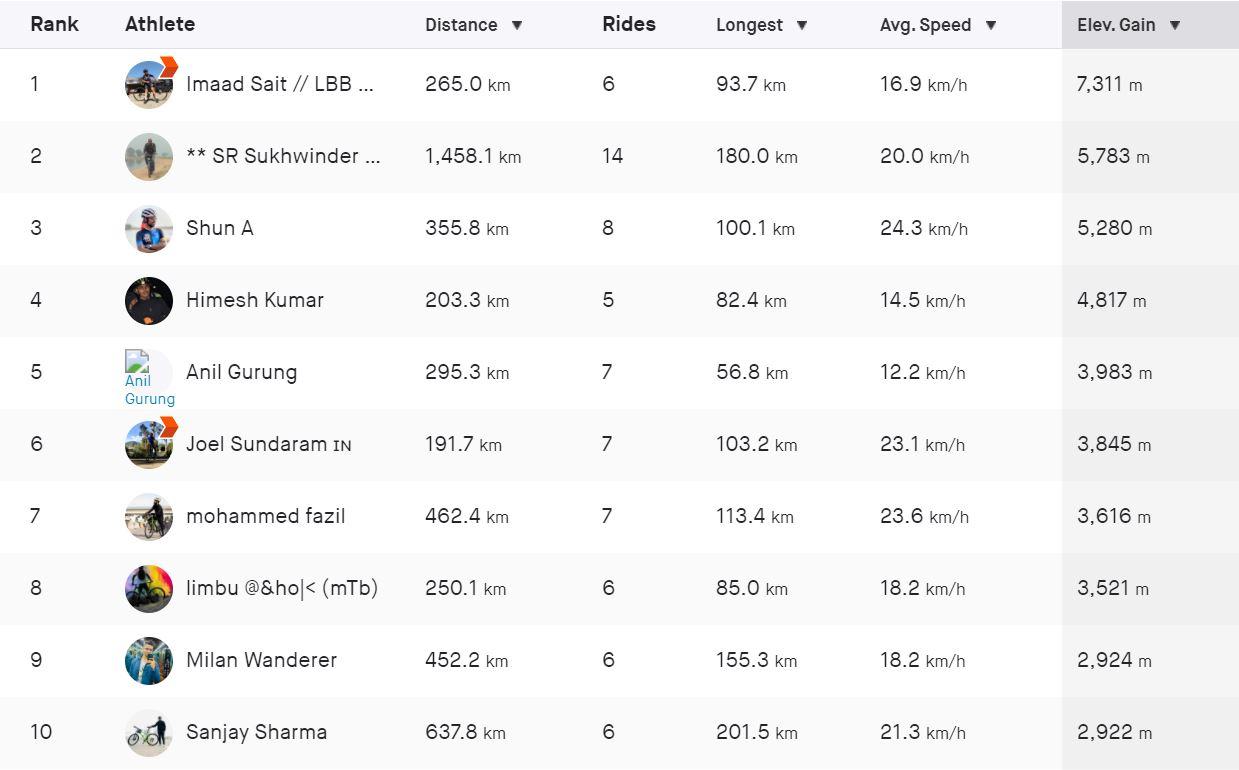Open Imaad Sait's profile avatar
This screenshot has height=770, width=1239.
click(x=149, y=85)
